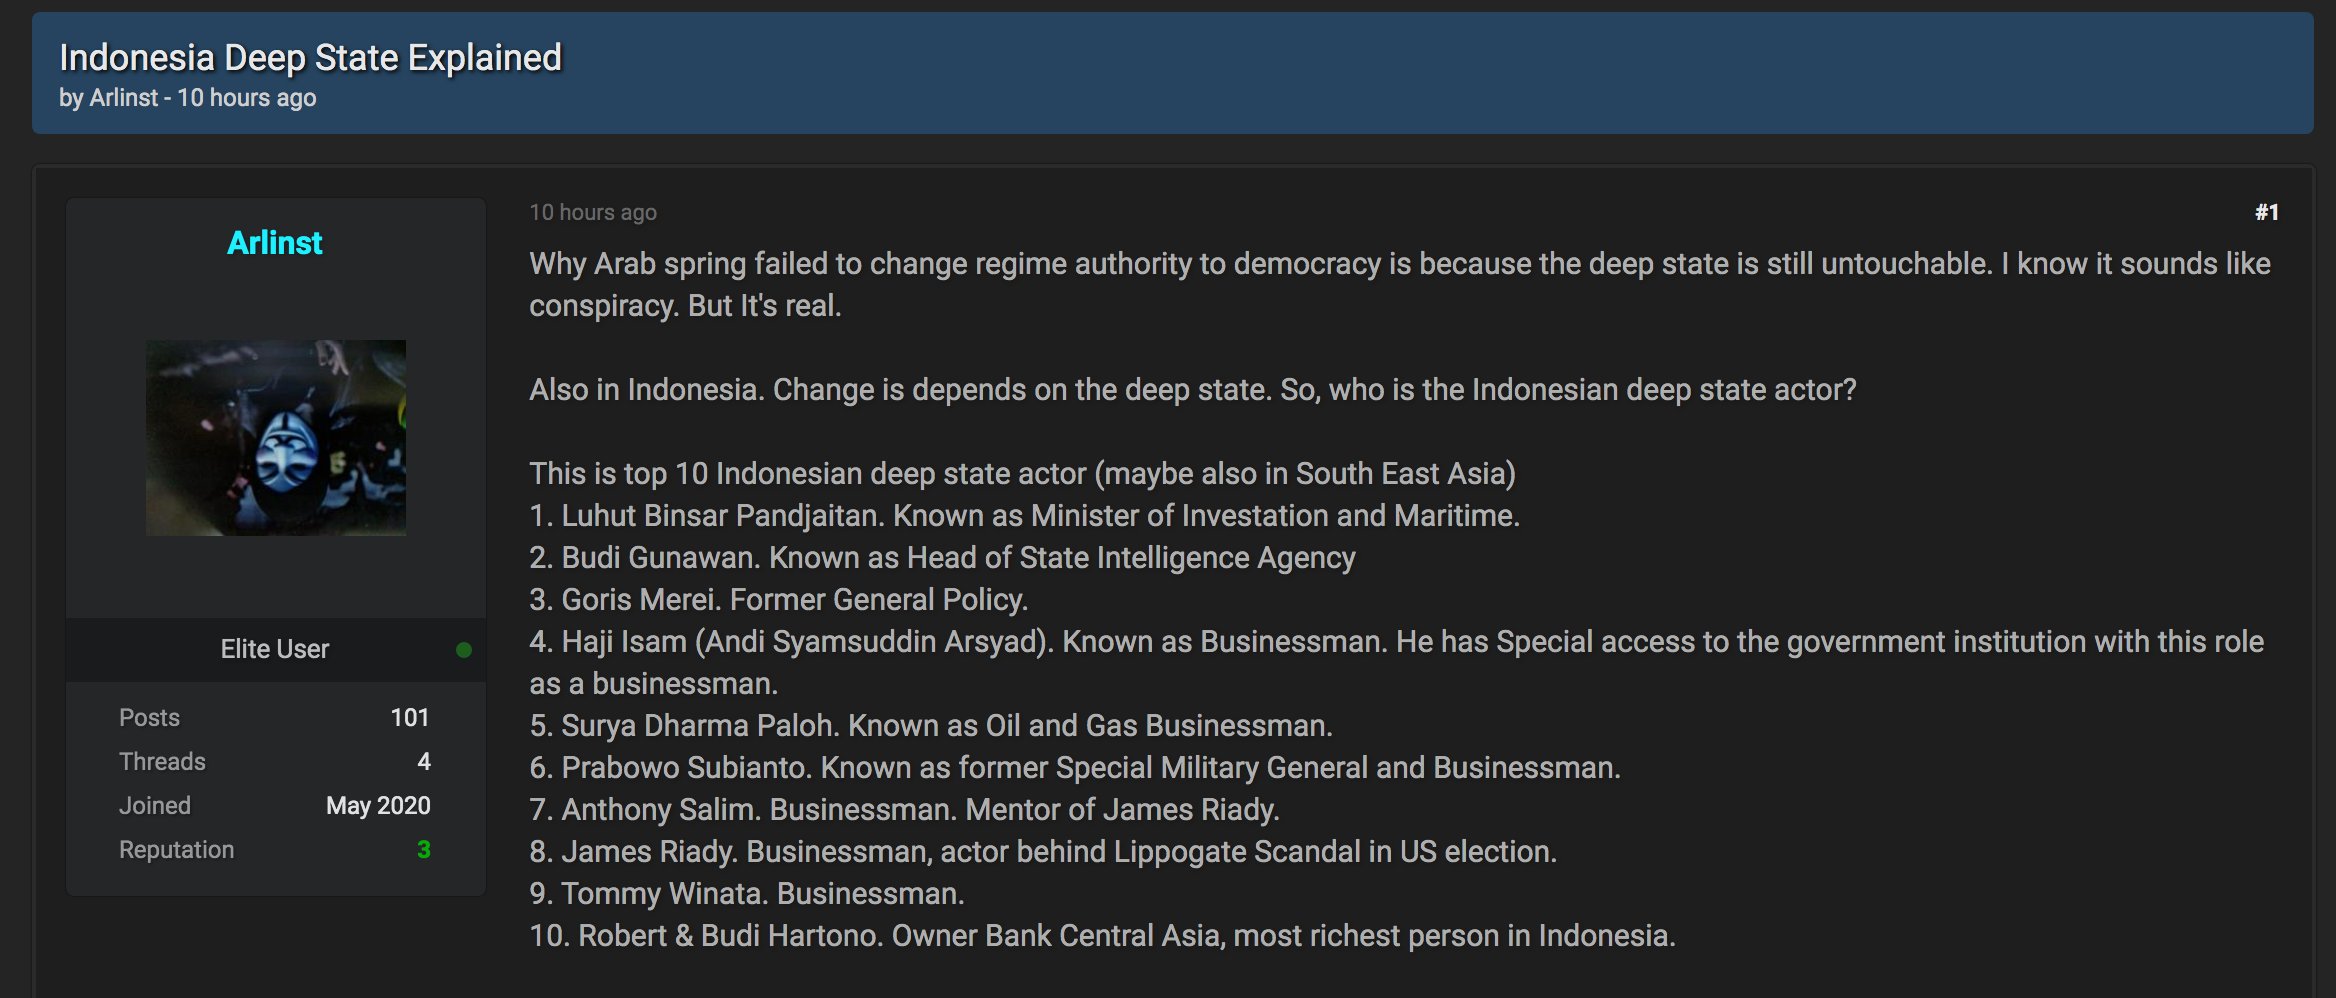Click the green online status dot
Screen dimensions: 2336x998
tap(463, 650)
